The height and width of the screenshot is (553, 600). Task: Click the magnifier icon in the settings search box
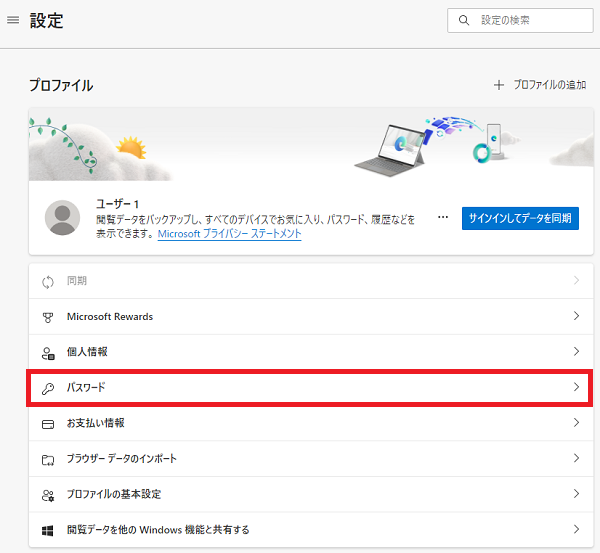point(464,20)
